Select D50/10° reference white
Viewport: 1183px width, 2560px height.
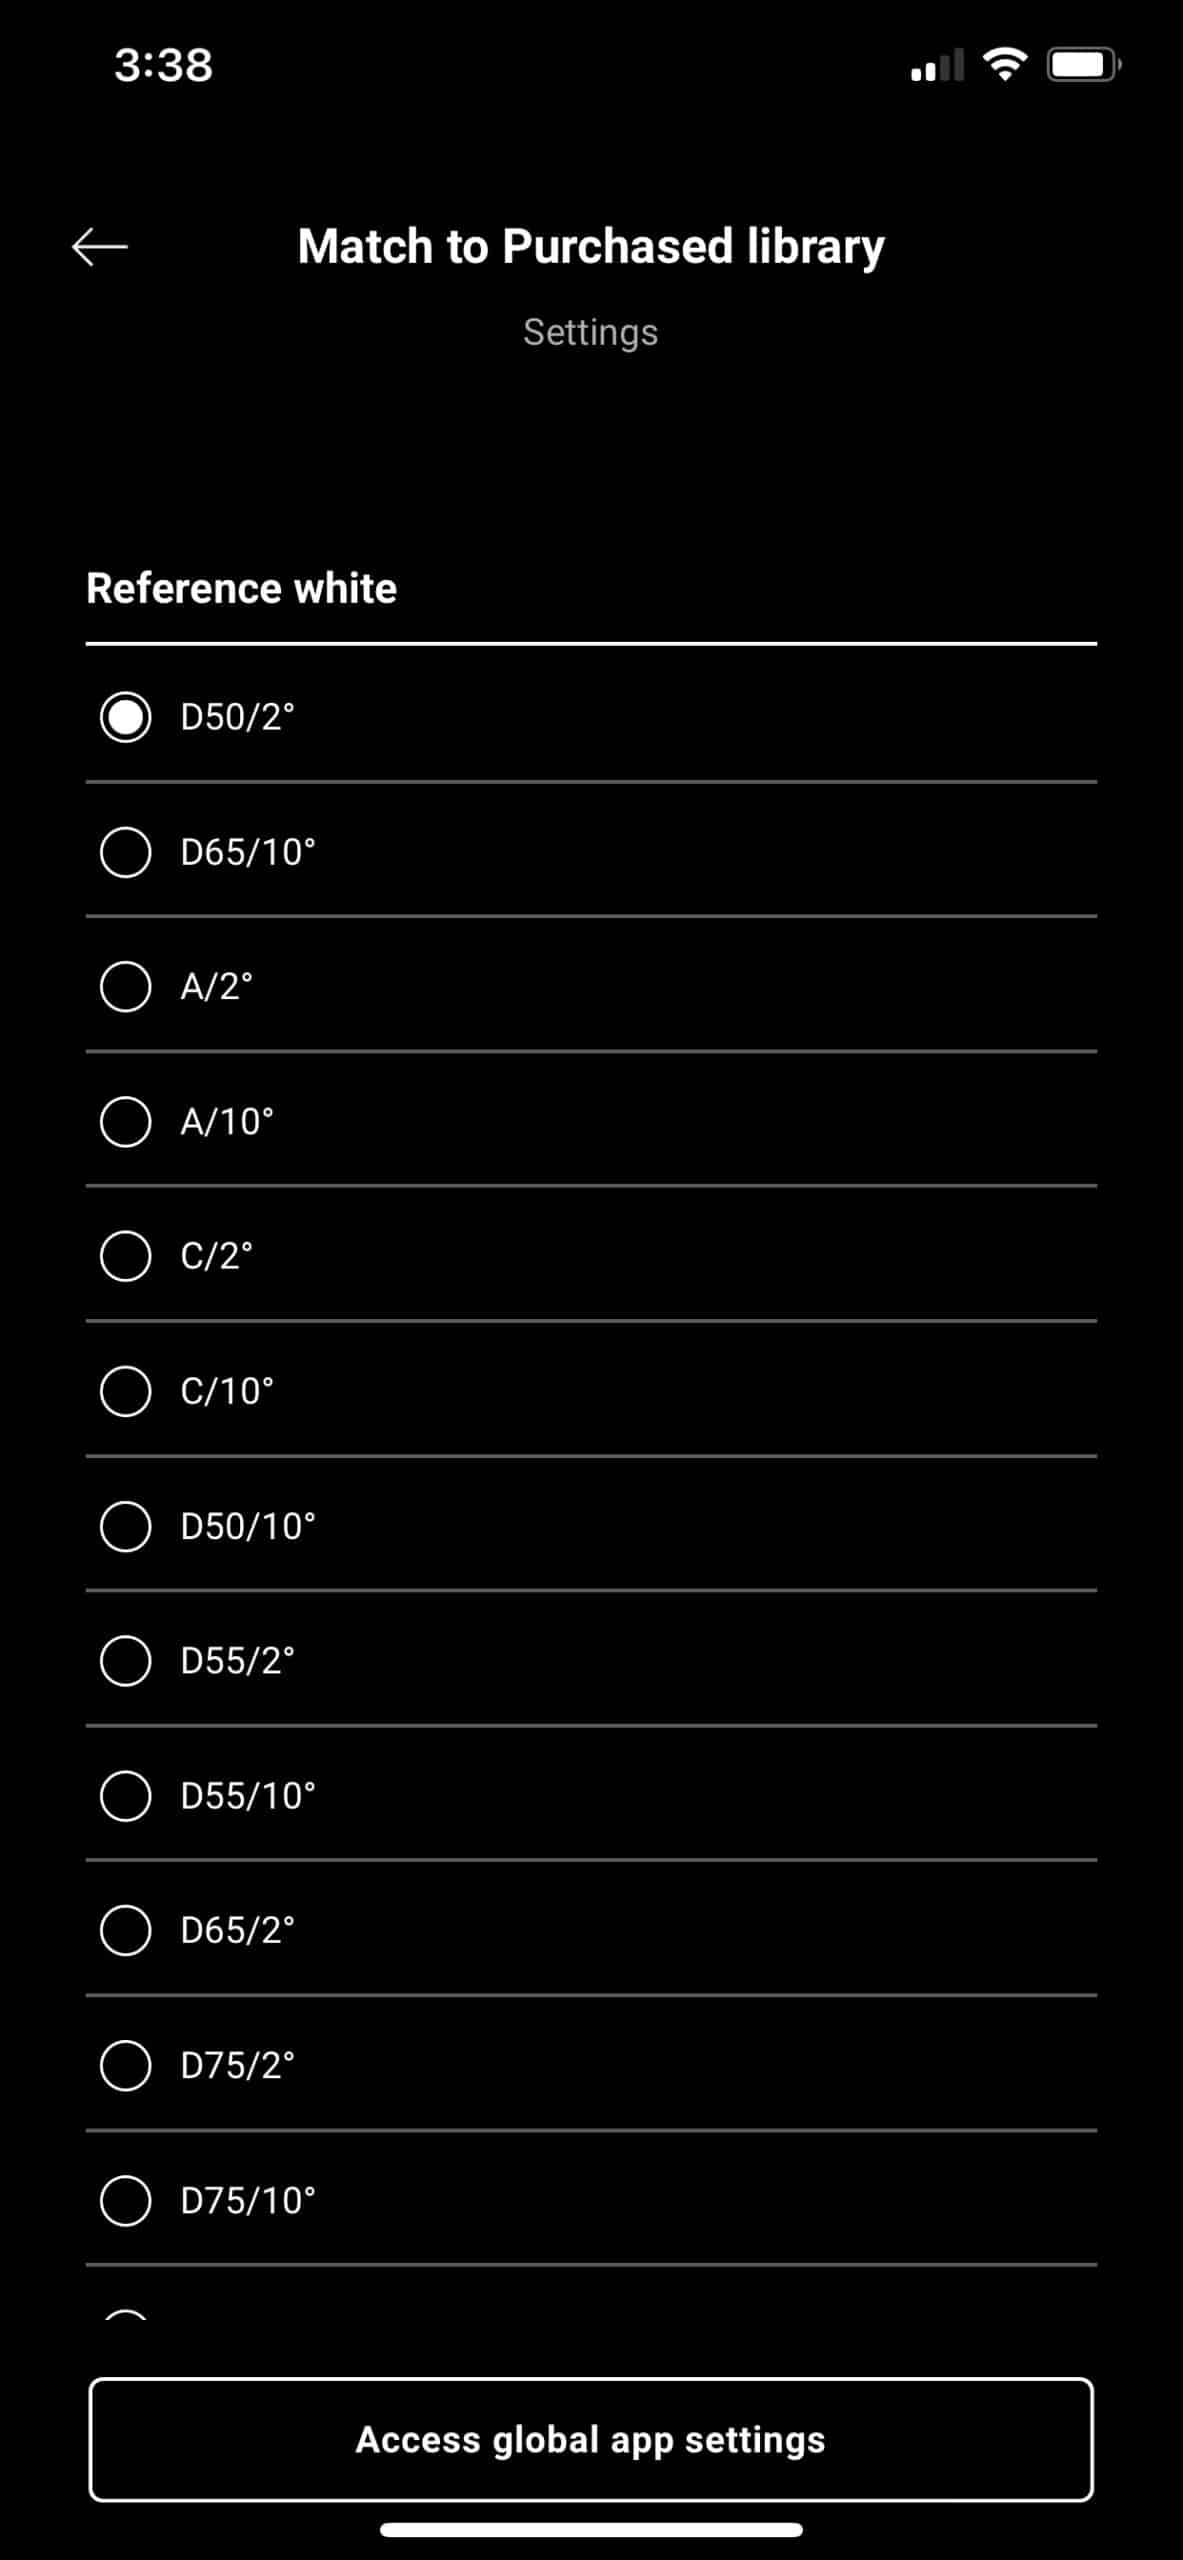(126, 1526)
